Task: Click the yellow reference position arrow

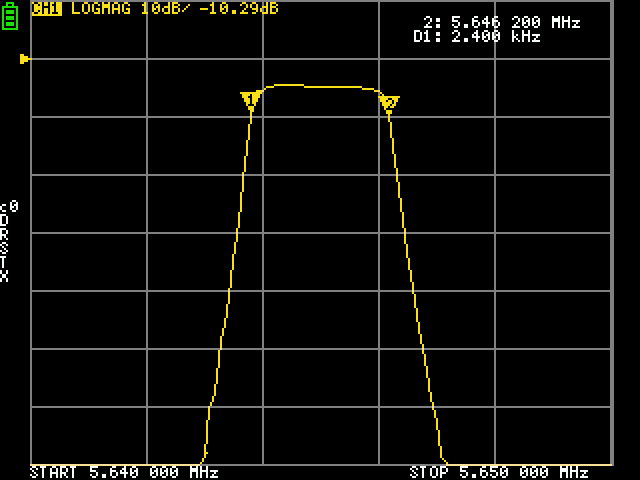Action: point(25,59)
